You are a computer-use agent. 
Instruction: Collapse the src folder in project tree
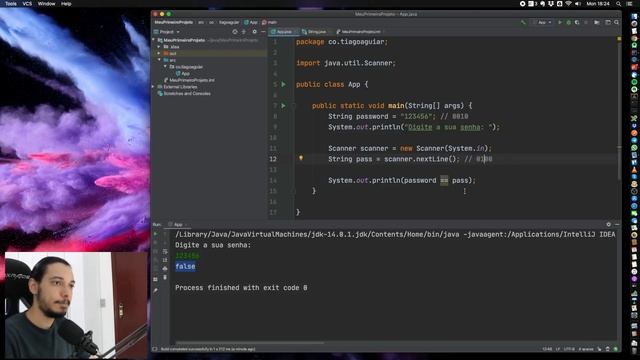(159, 60)
